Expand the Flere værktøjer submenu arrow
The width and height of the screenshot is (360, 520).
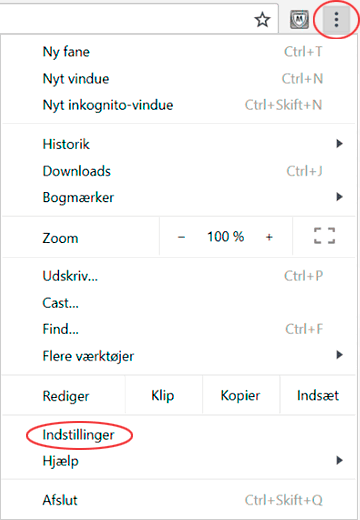point(339,355)
